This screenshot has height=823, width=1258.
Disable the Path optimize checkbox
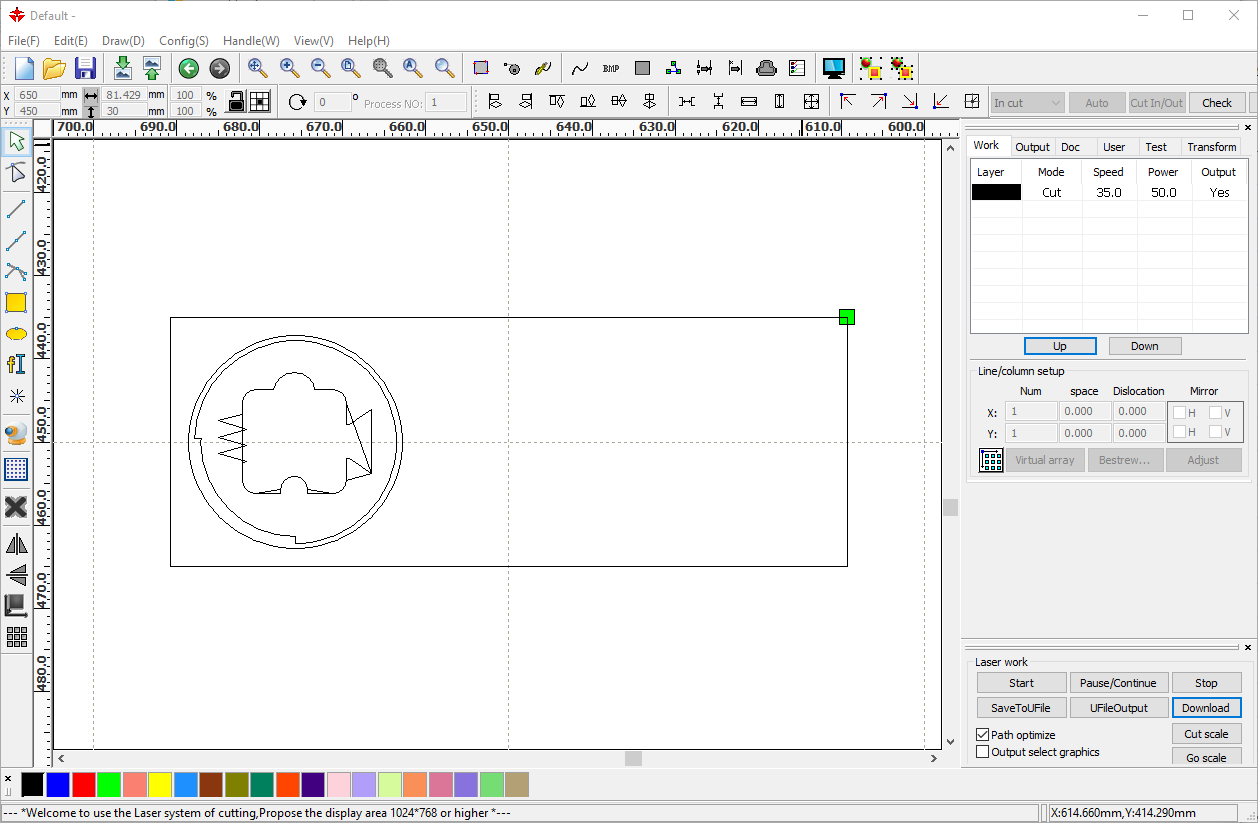pyautogui.click(x=982, y=735)
